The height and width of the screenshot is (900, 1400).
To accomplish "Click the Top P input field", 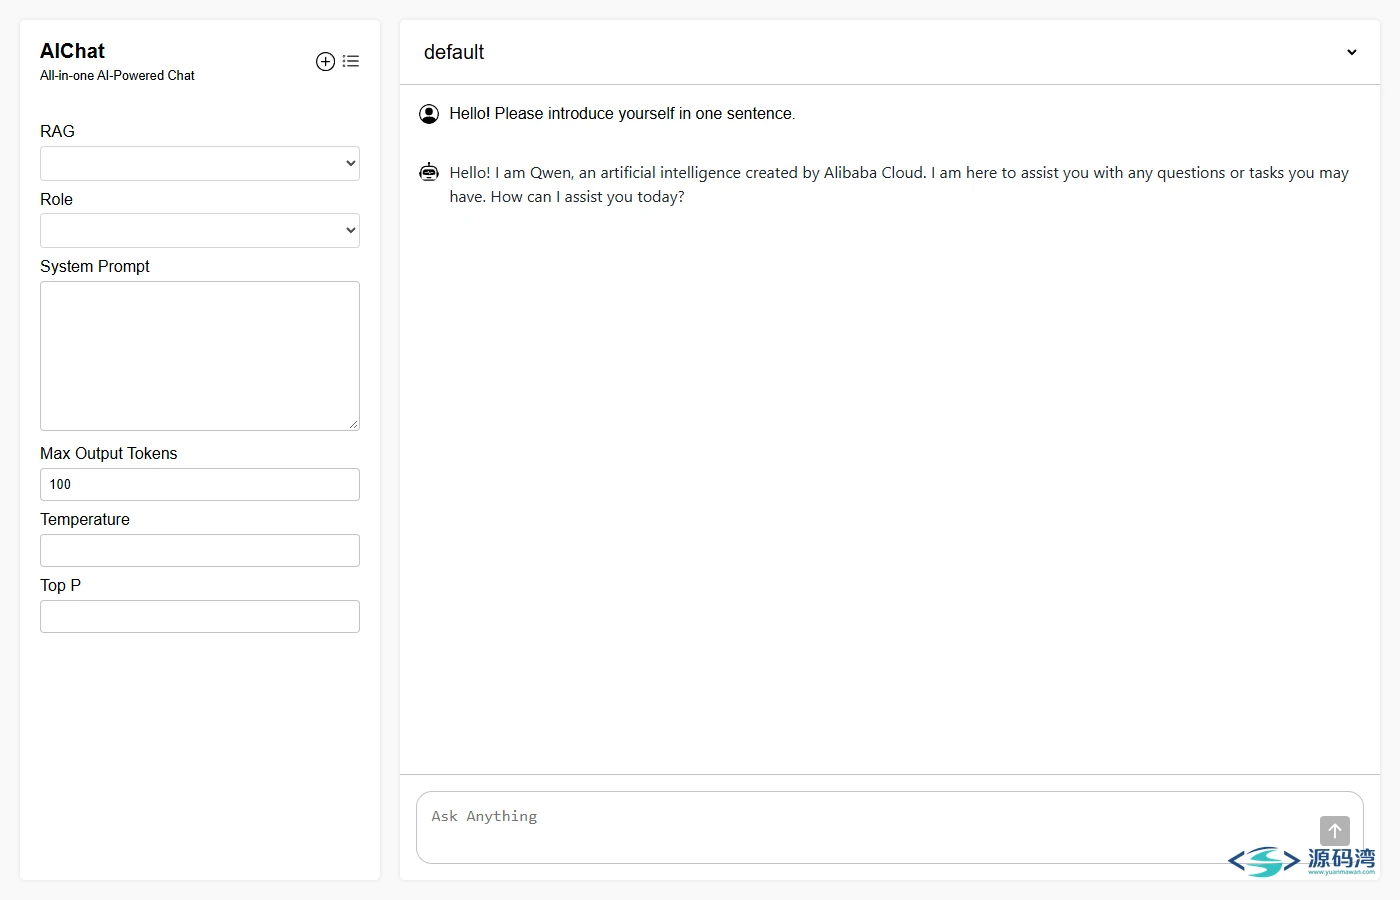I will click(200, 616).
